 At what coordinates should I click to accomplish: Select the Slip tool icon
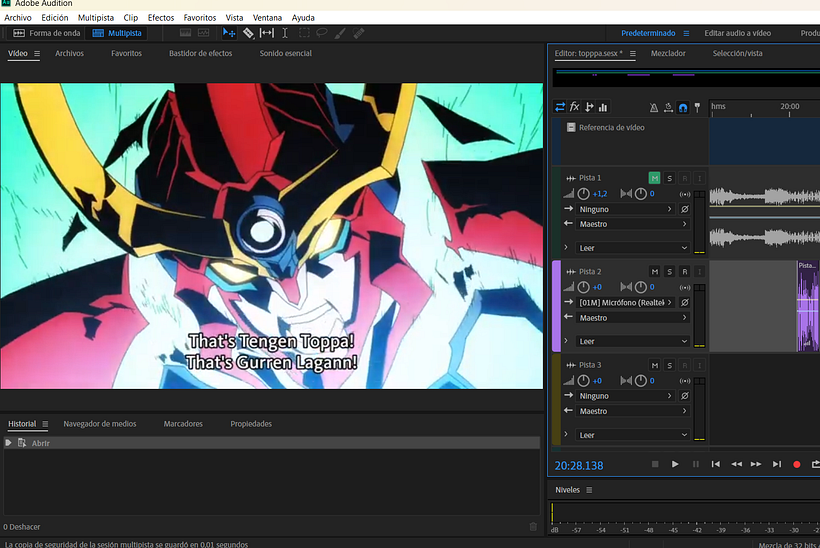pos(267,33)
